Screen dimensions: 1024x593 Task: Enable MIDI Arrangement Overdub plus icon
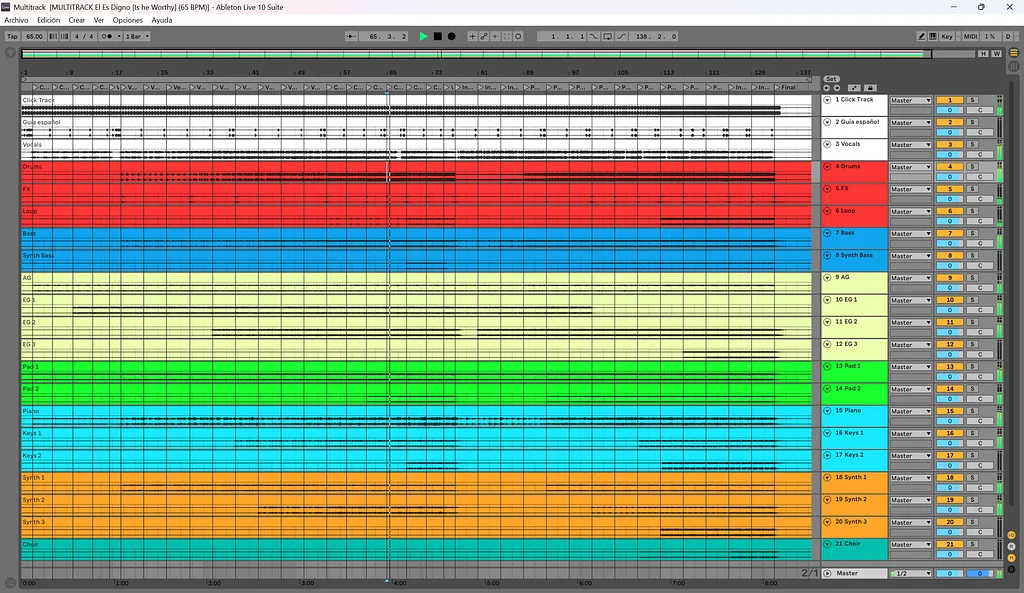[x=472, y=37]
